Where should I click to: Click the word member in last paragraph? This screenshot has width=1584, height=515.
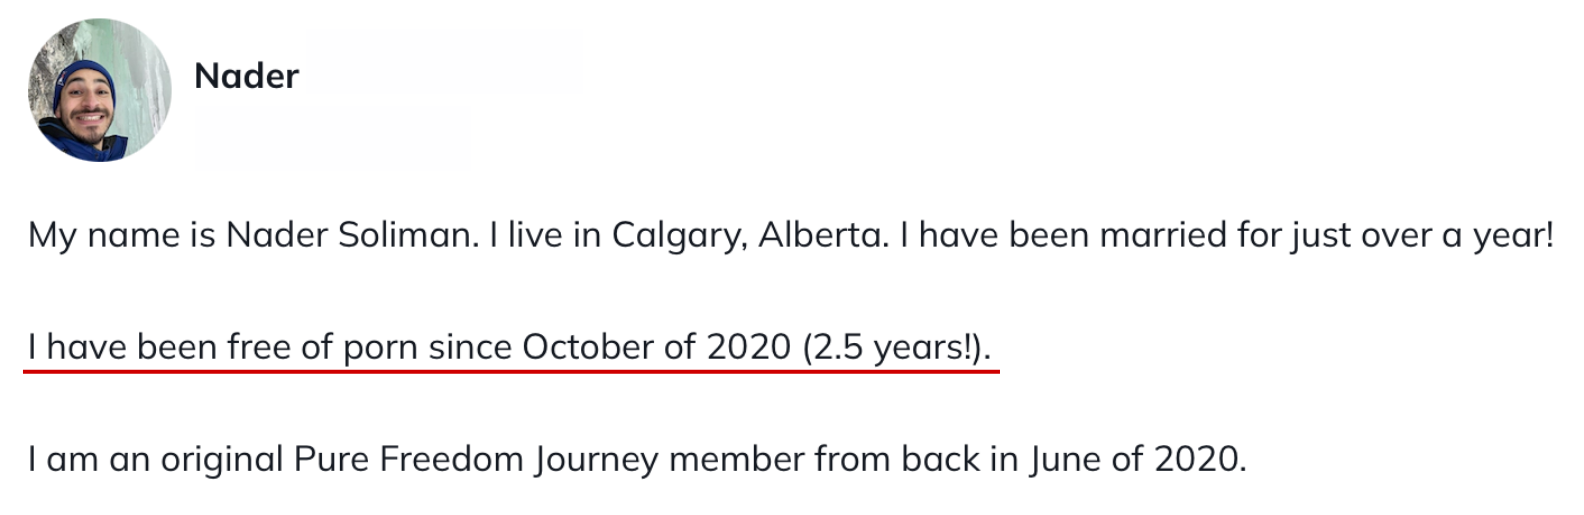pos(736,459)
